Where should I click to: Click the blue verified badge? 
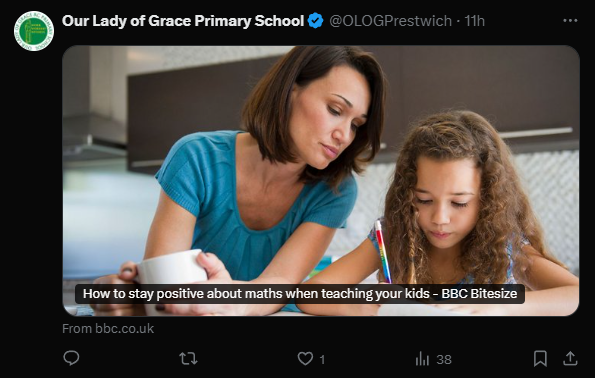point(315,20)
